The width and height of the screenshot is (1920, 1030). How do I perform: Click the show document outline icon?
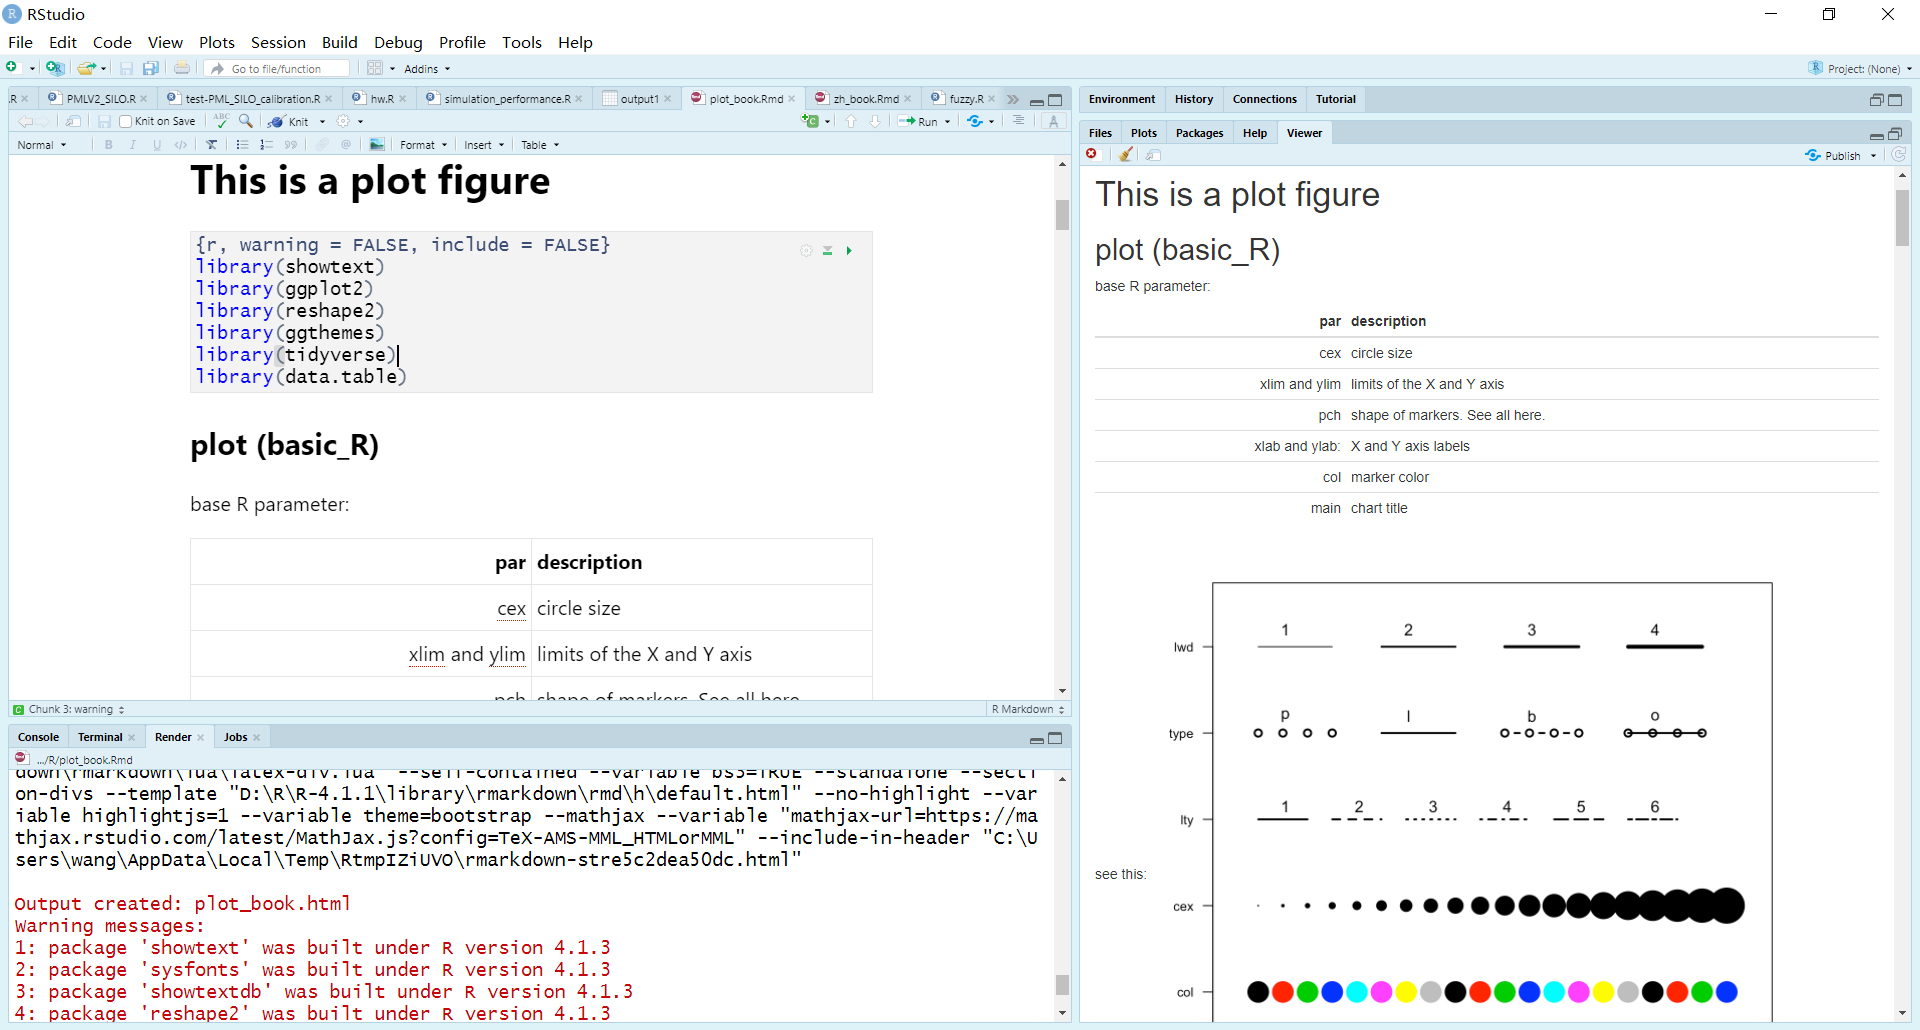coord(1018,121)
